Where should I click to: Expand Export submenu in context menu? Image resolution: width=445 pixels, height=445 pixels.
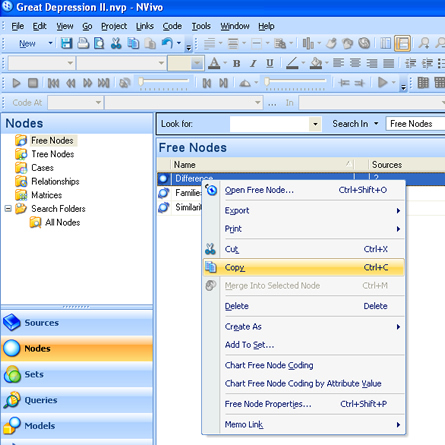pos(303,211)
